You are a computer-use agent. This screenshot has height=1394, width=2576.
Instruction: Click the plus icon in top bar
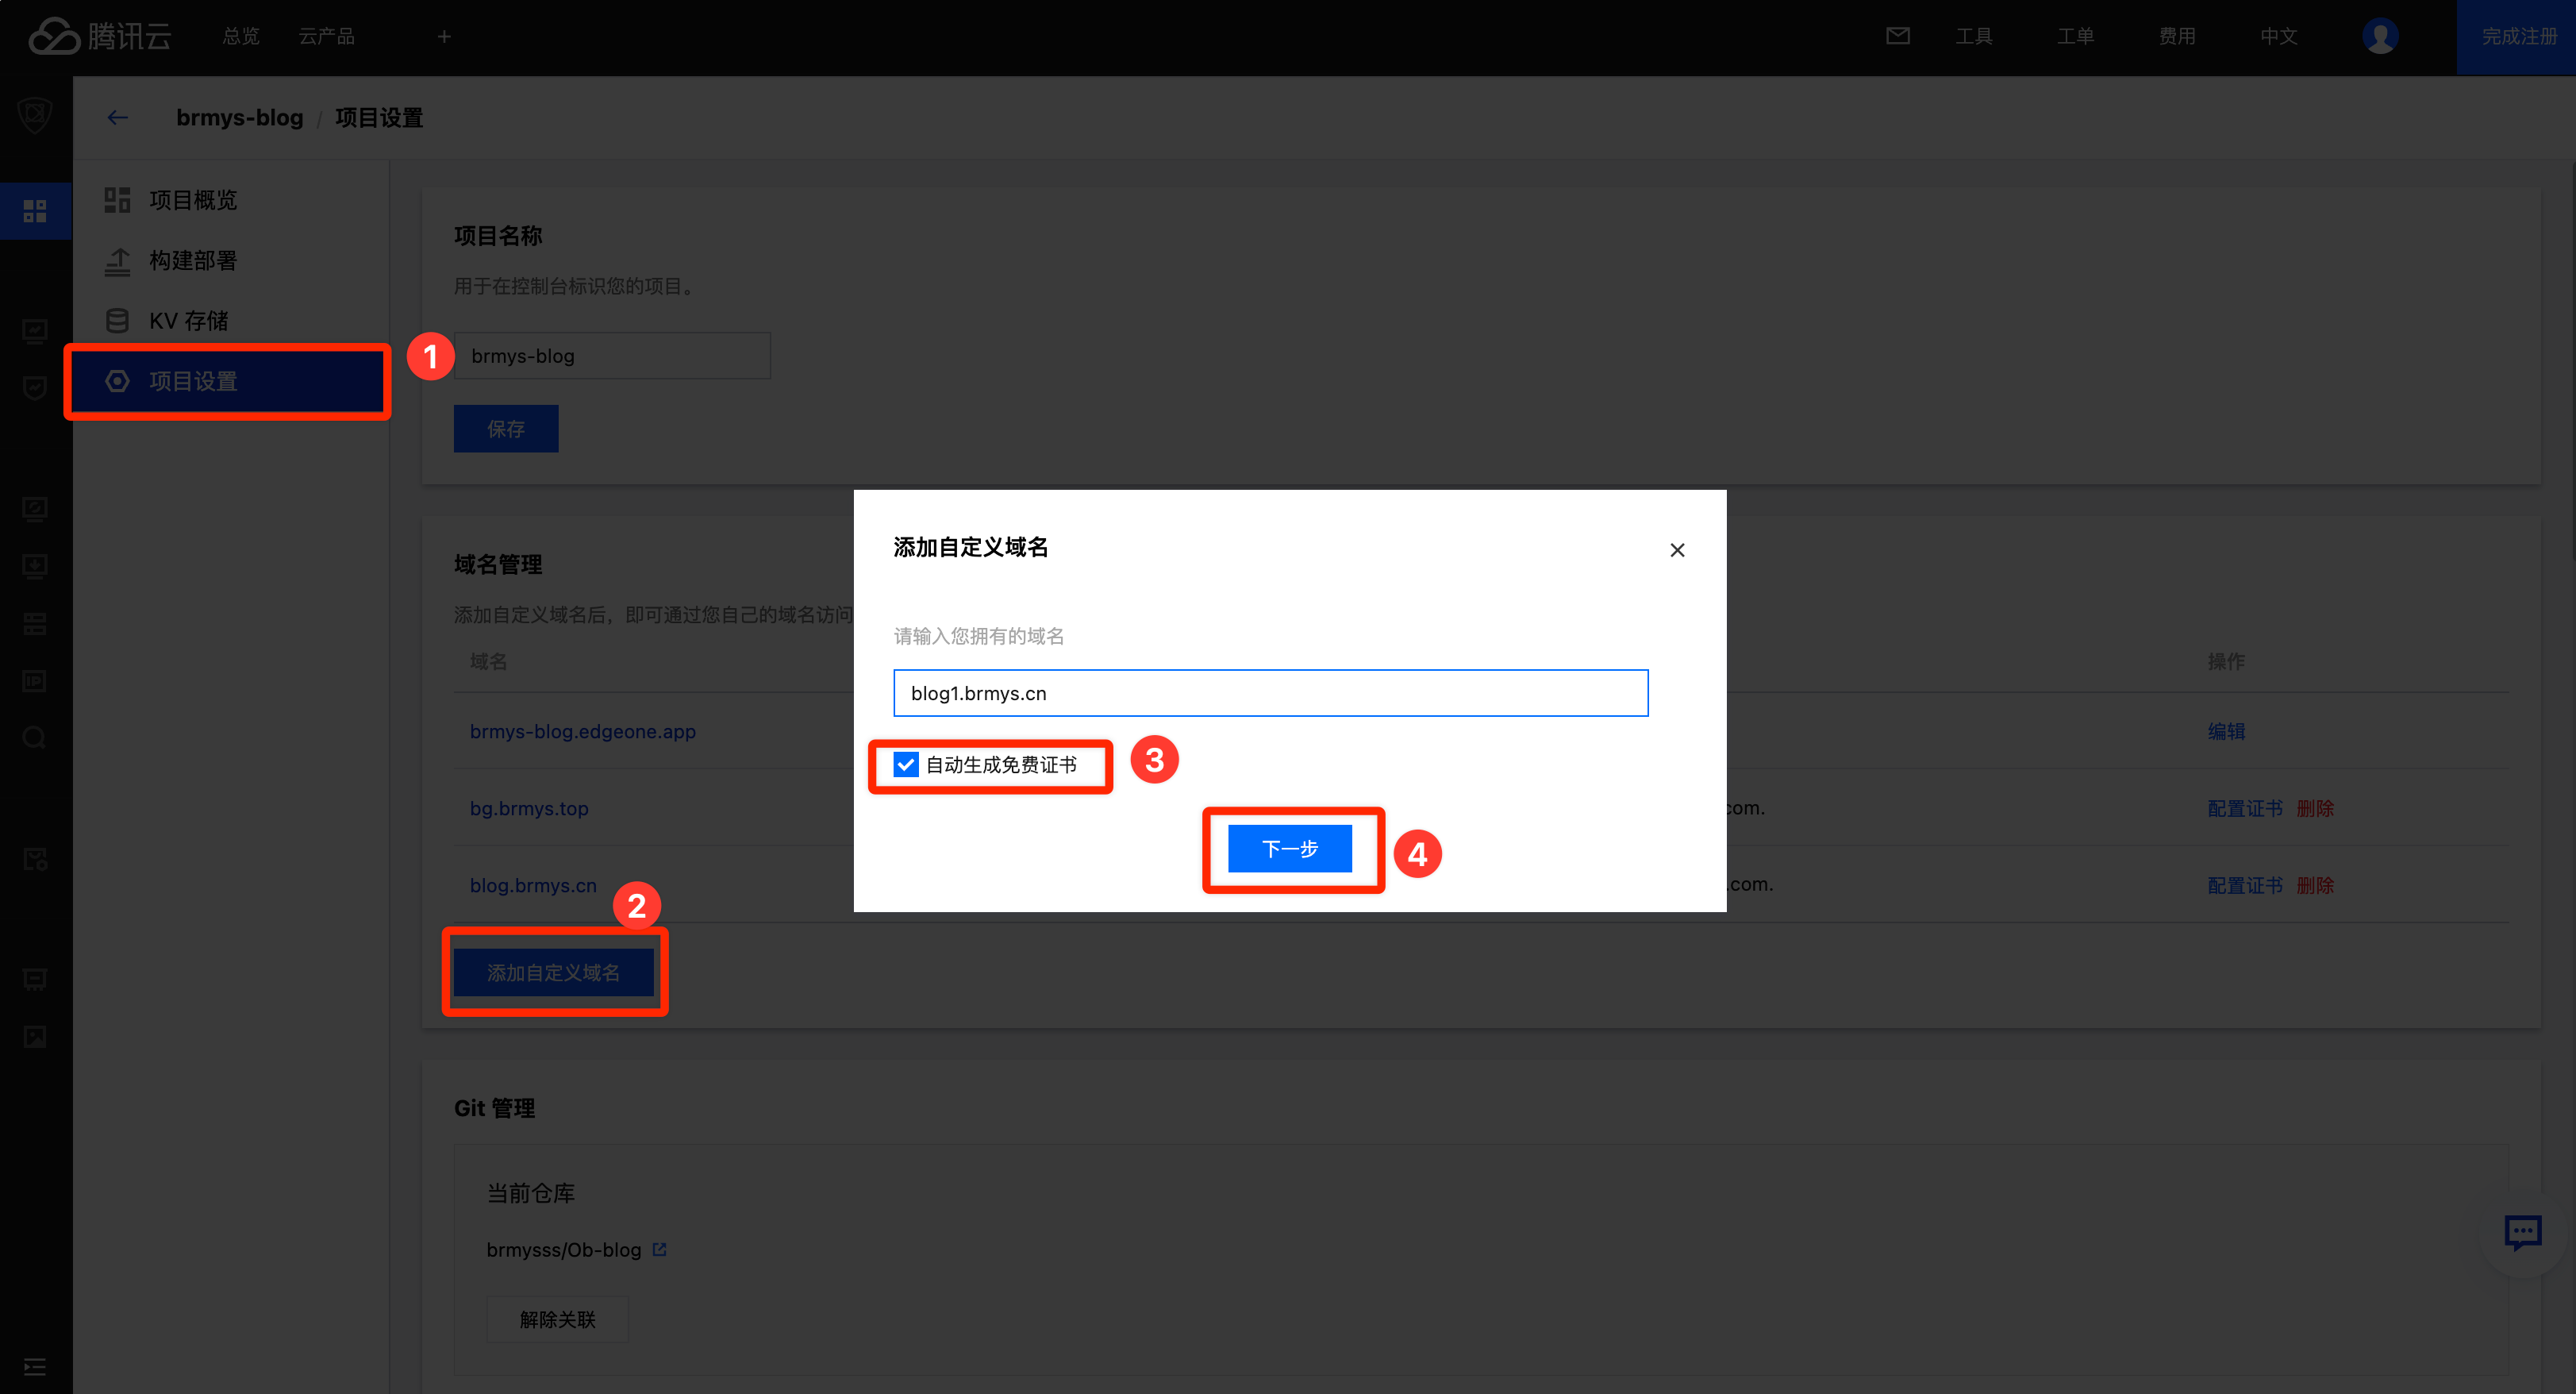tap(444, 36)
